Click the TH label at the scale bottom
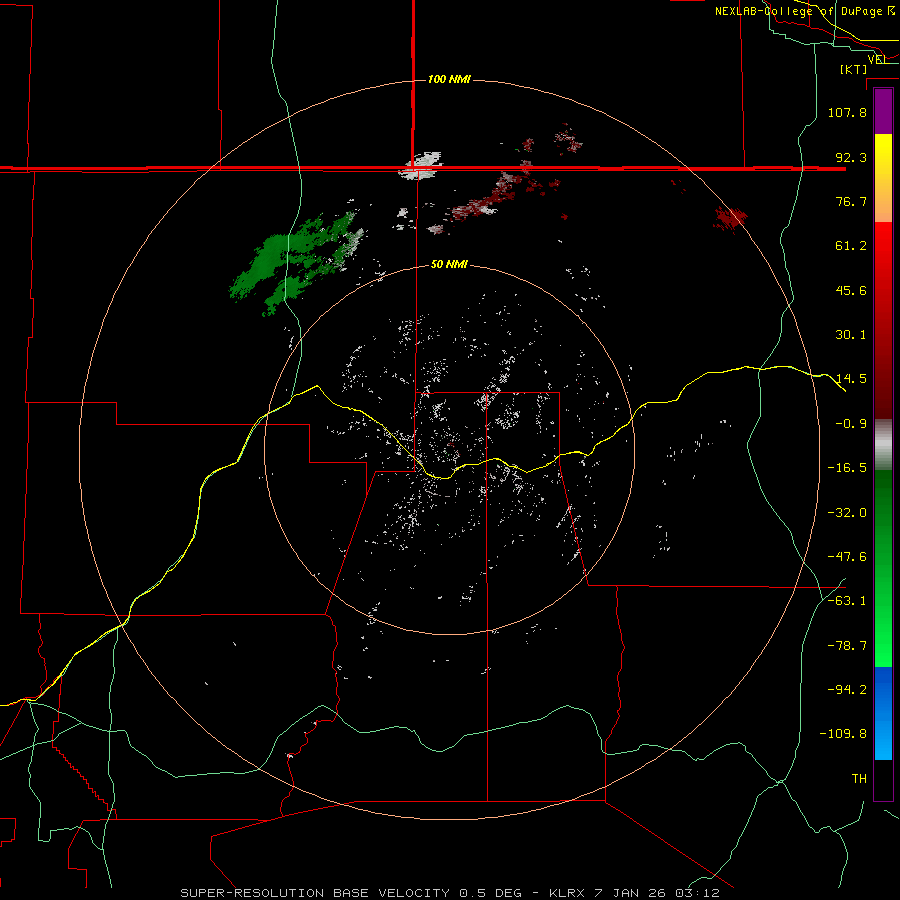This screenshot has height=900, width=900. tap(859, 779)
